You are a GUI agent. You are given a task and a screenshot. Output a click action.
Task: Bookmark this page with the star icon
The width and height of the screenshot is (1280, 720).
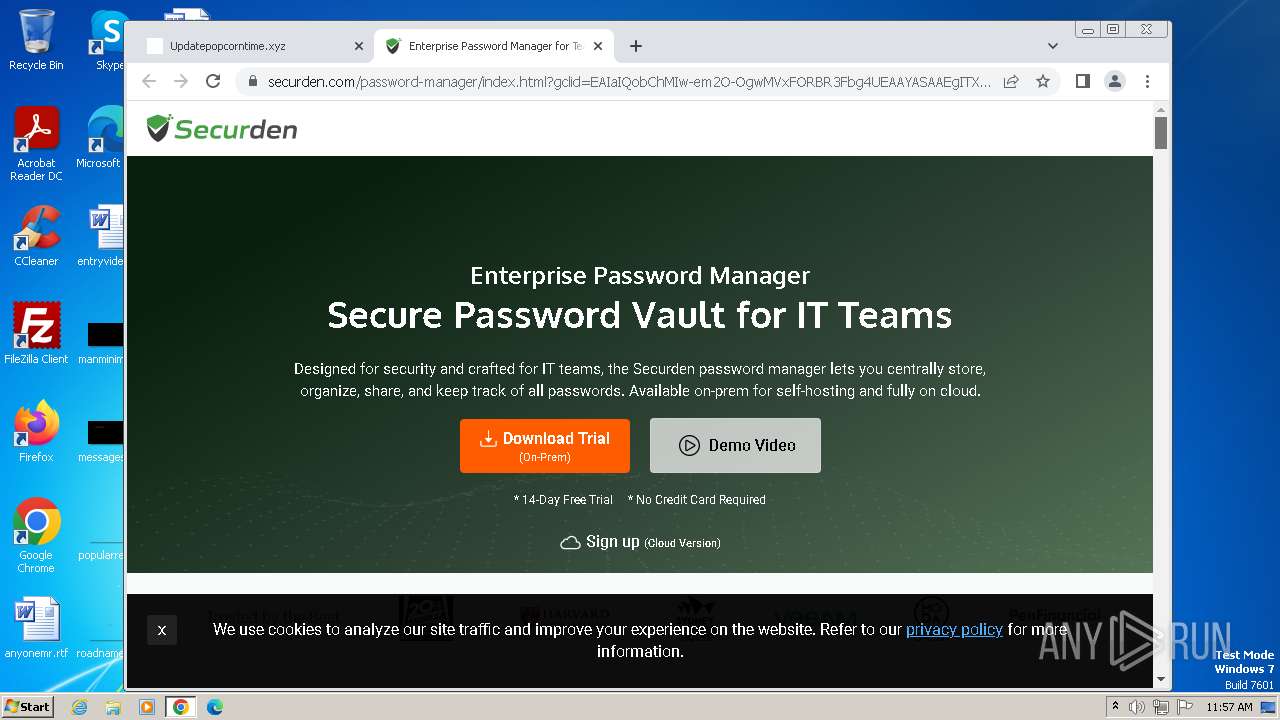(x=1043, y=81)
